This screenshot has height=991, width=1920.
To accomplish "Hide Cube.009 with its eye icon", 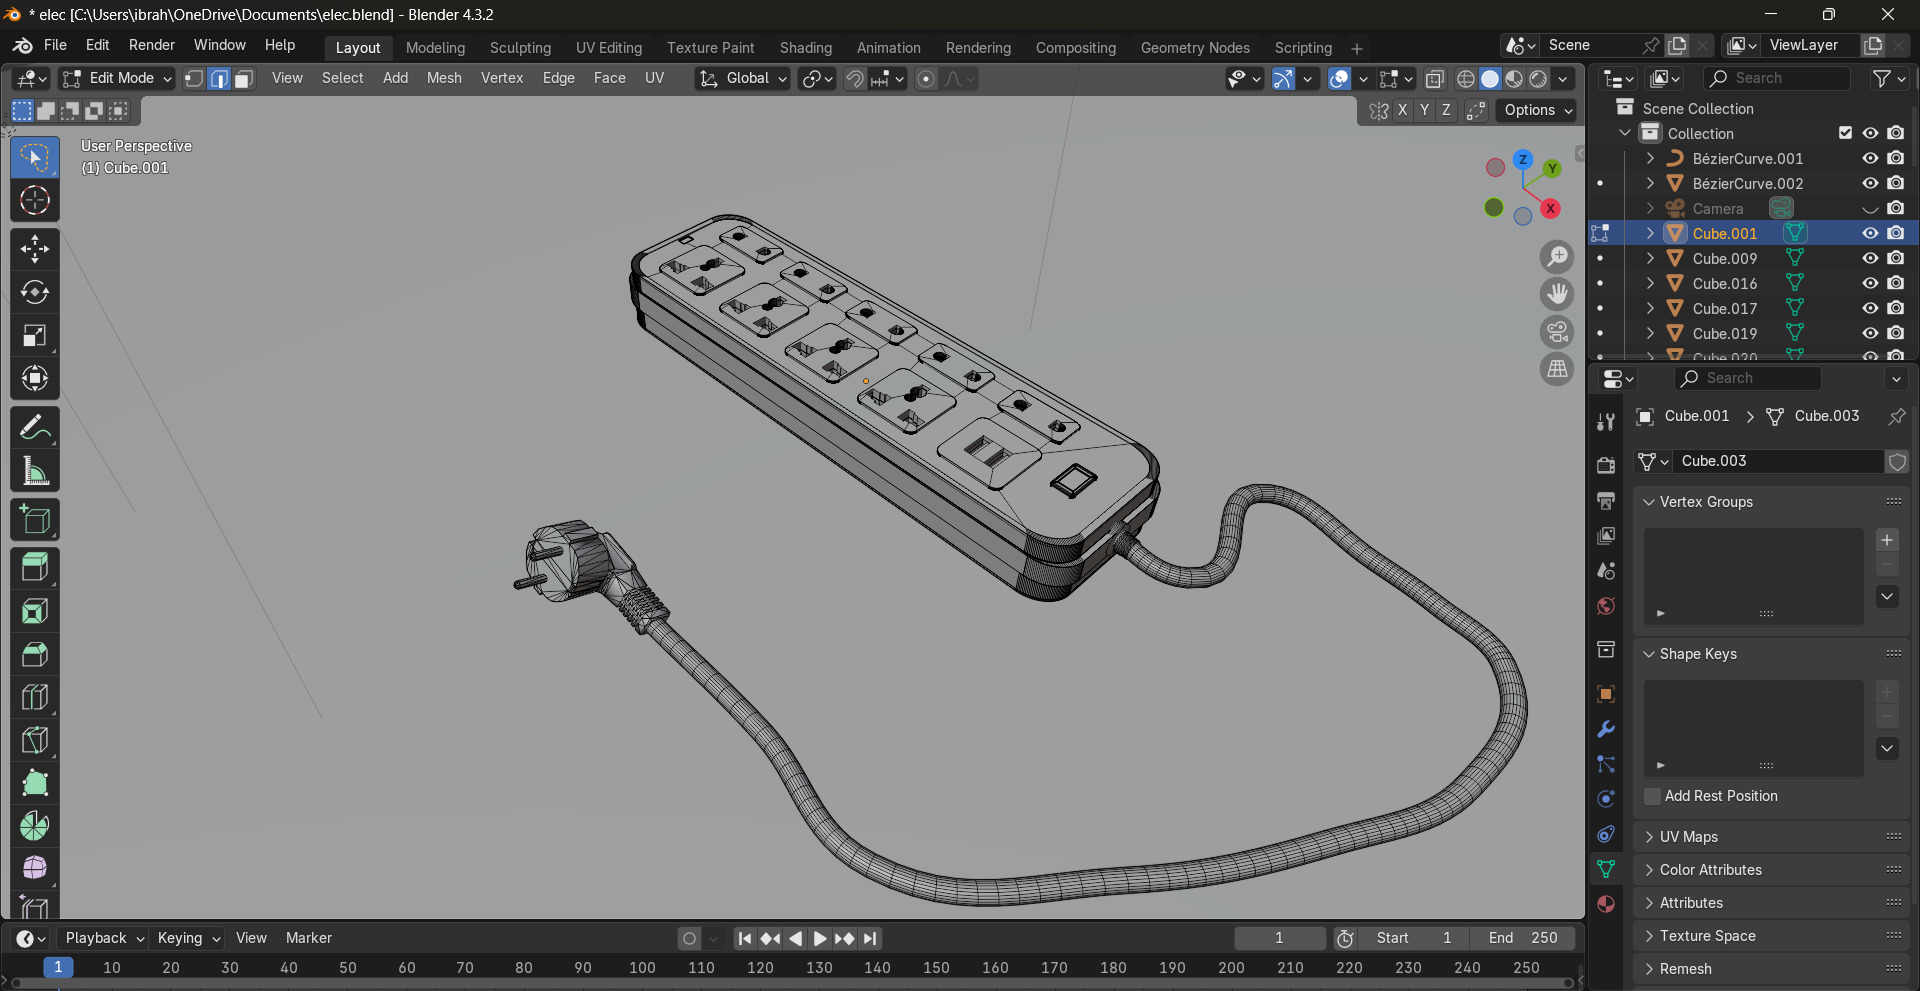I will pyautogui.click(x=1870, y=258).
